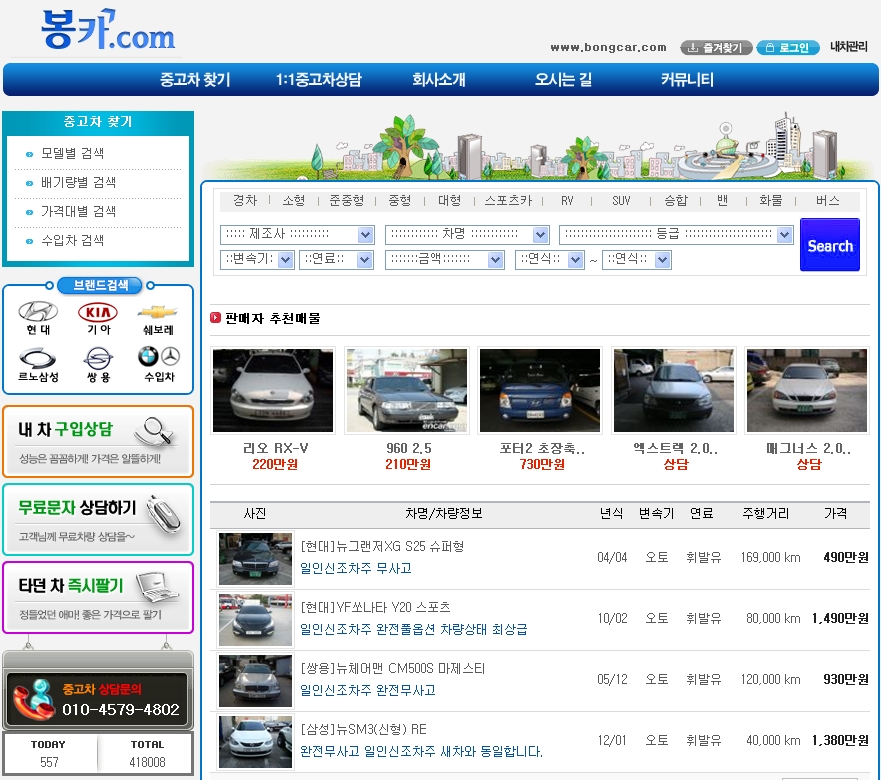This screenshot has height=780, width=881.
Task: Click the 뉴SM3 listing photo
Action: click(x=255, y=742)
